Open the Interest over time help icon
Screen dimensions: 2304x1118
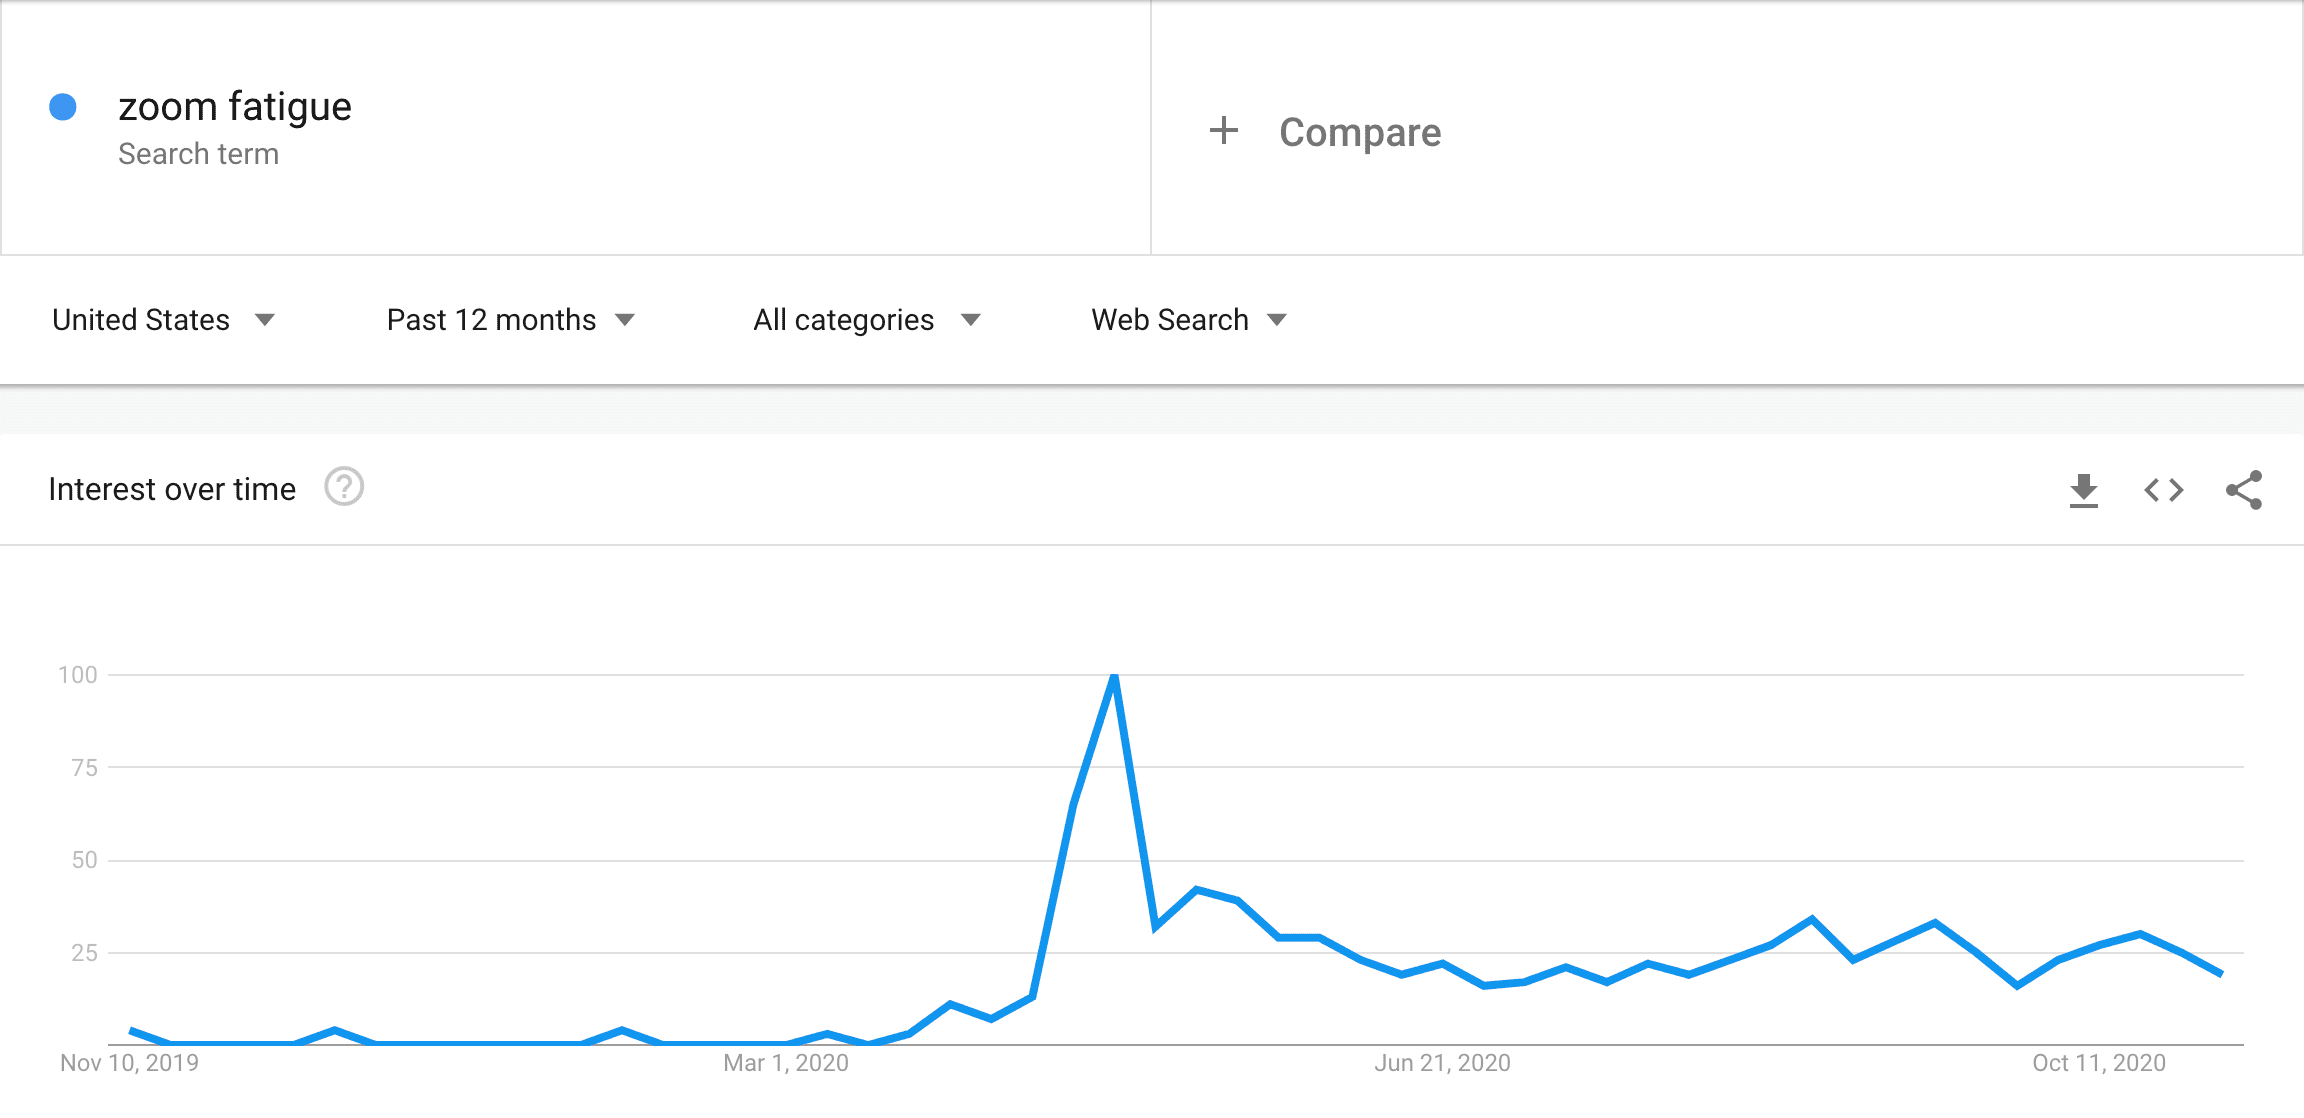point(344,487)
